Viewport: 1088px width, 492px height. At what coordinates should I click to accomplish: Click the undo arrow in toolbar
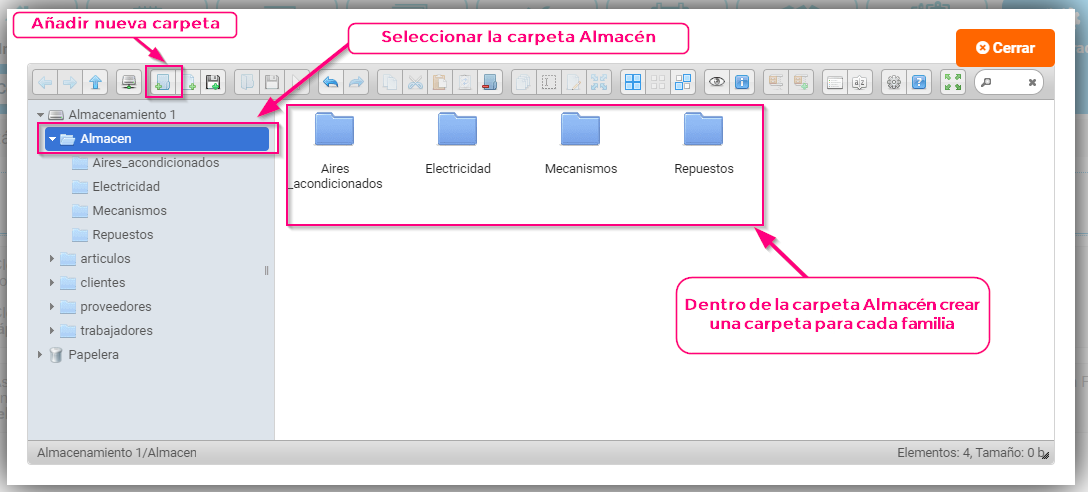pos(329,82)
